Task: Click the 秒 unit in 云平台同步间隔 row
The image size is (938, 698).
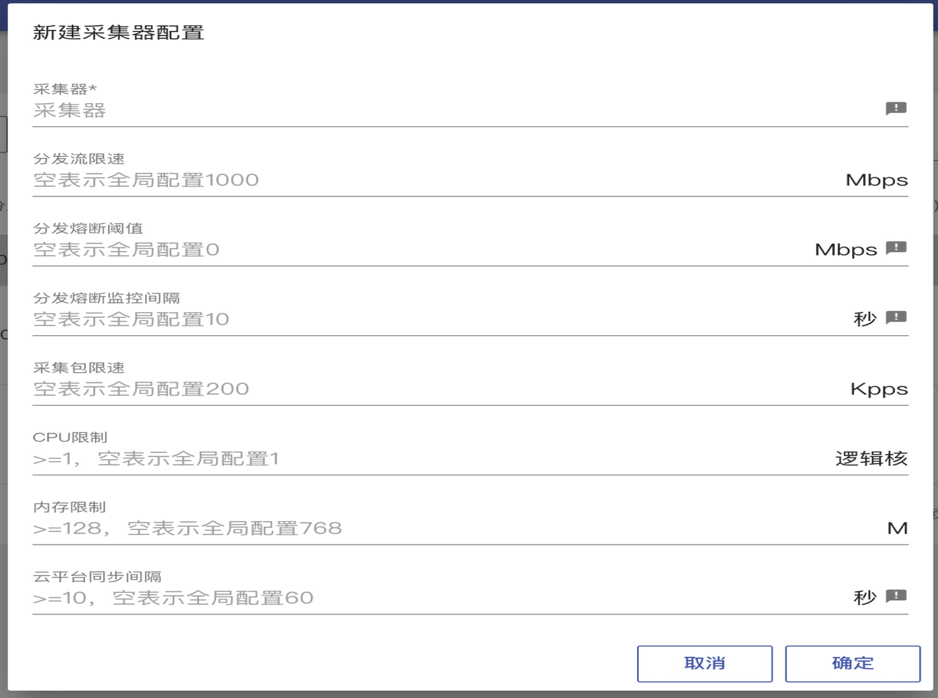Action: tap(865, 598)
